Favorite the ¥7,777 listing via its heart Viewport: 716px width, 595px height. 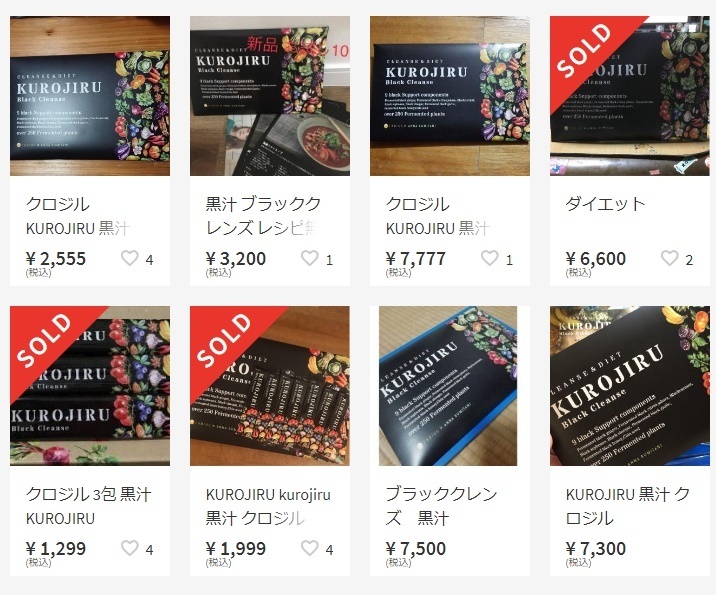point(490,258)
